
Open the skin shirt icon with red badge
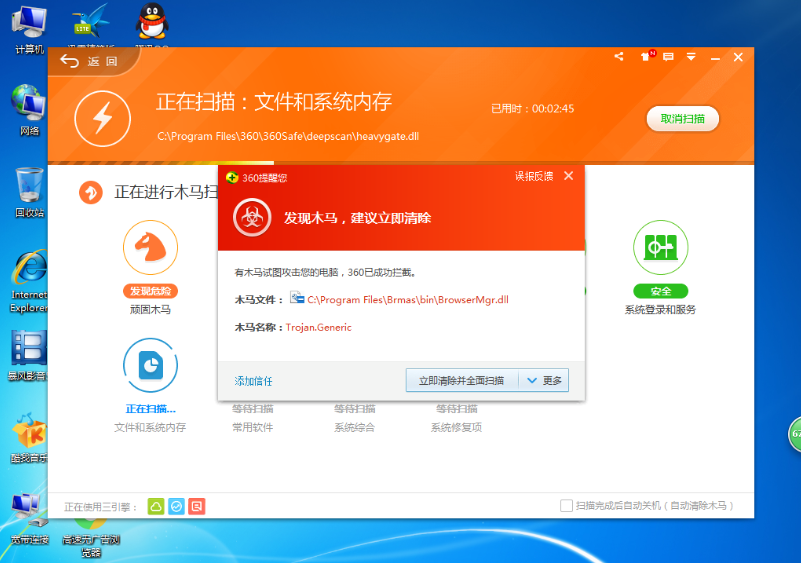pos(647,56)
